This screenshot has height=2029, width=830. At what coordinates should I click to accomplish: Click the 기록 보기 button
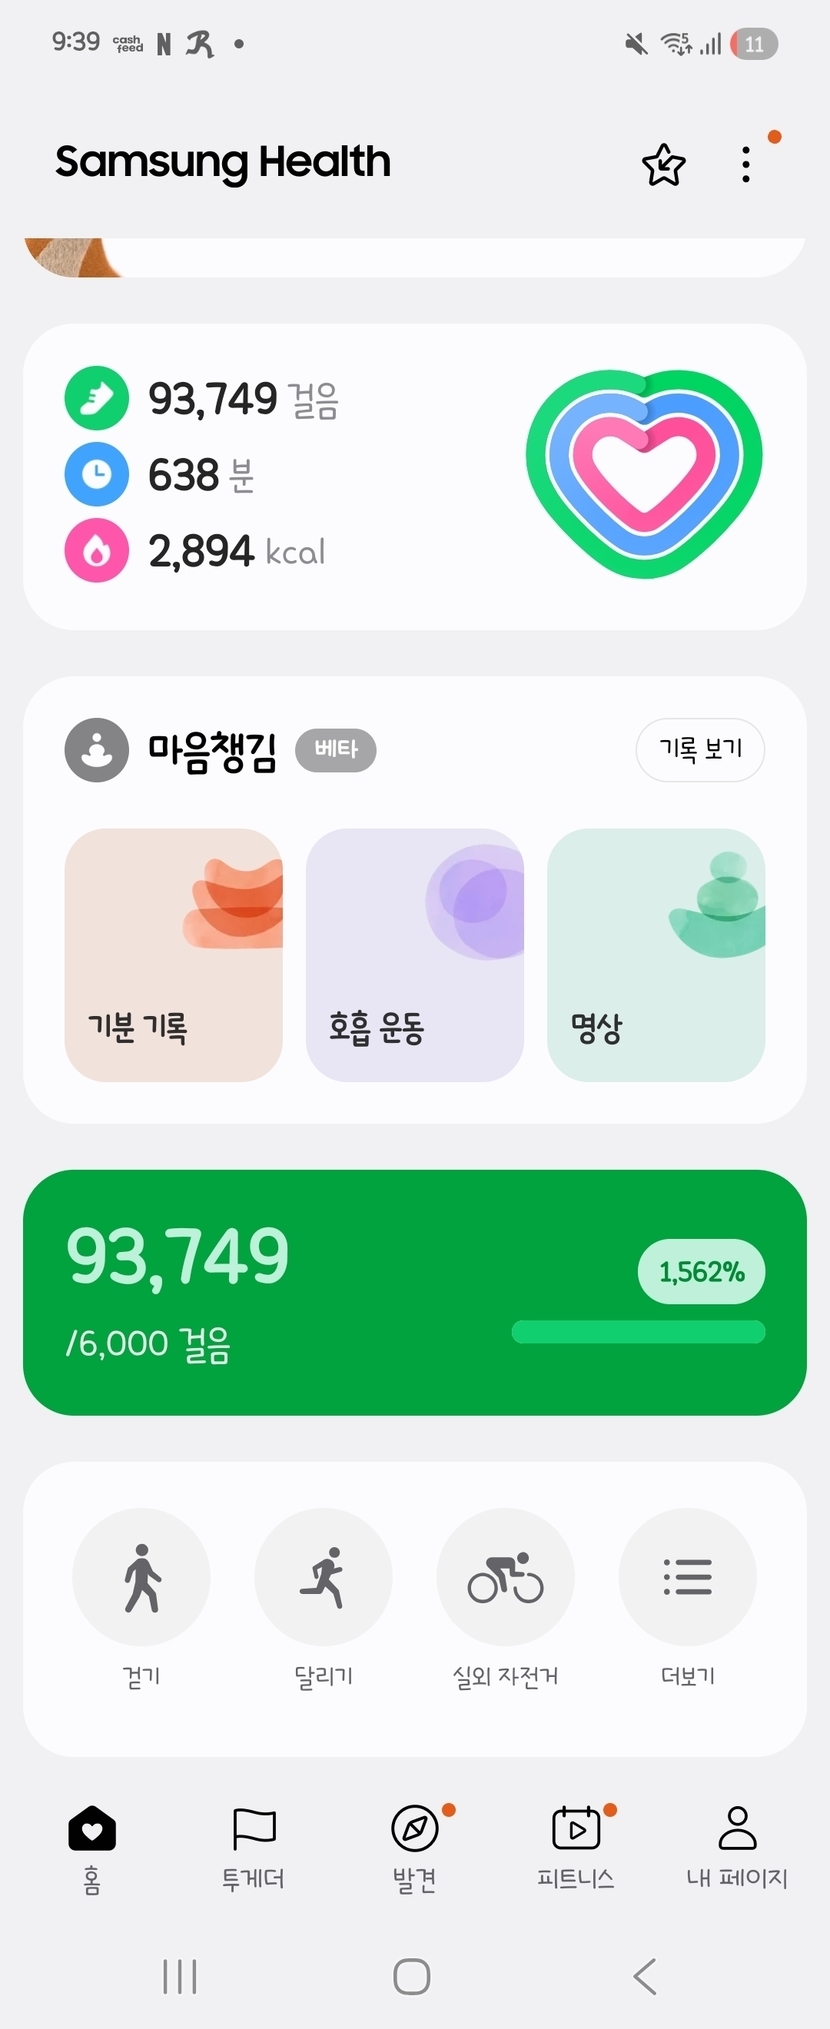point(700,749)
